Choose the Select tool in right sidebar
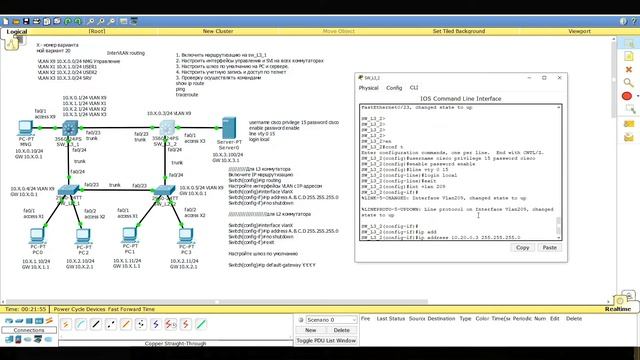Viewport: 640px width, 360px height. pos(629,43)
